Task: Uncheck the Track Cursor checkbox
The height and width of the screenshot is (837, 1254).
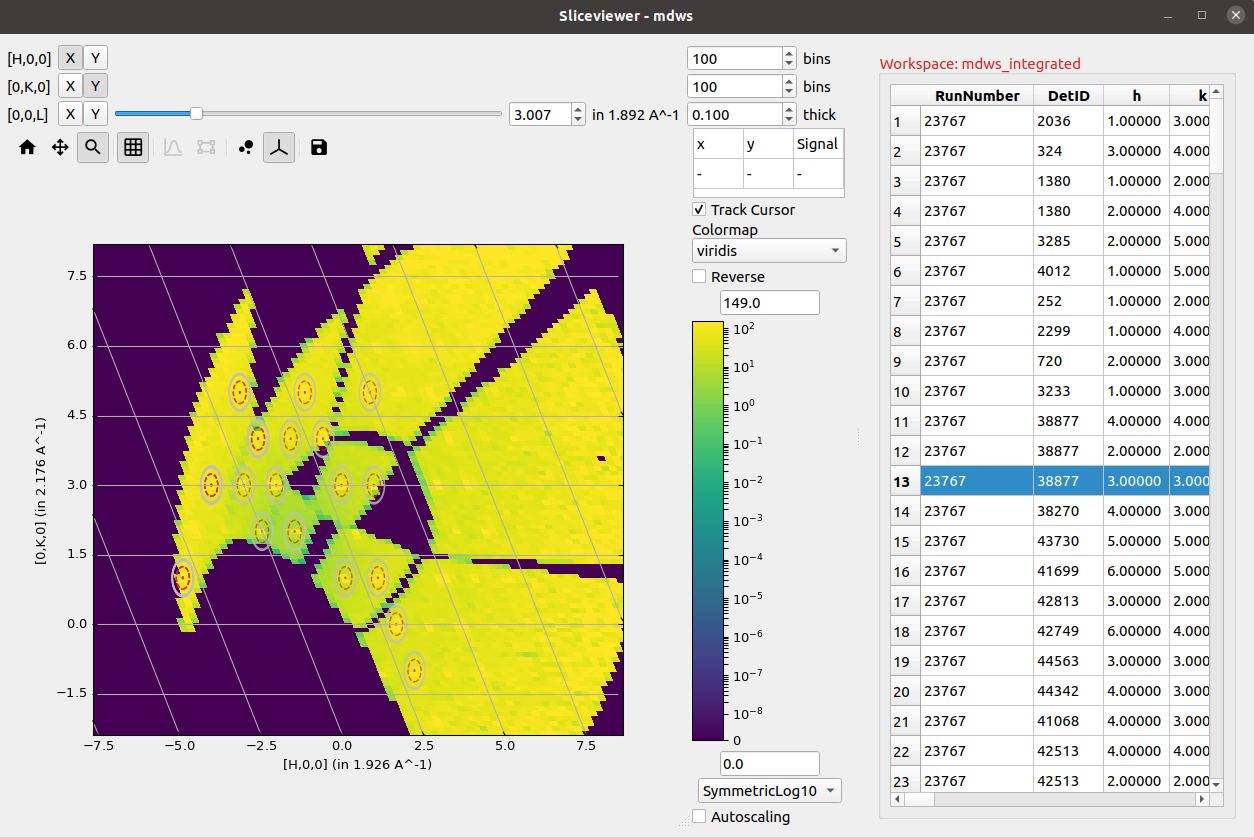Action: pos(699,210)
